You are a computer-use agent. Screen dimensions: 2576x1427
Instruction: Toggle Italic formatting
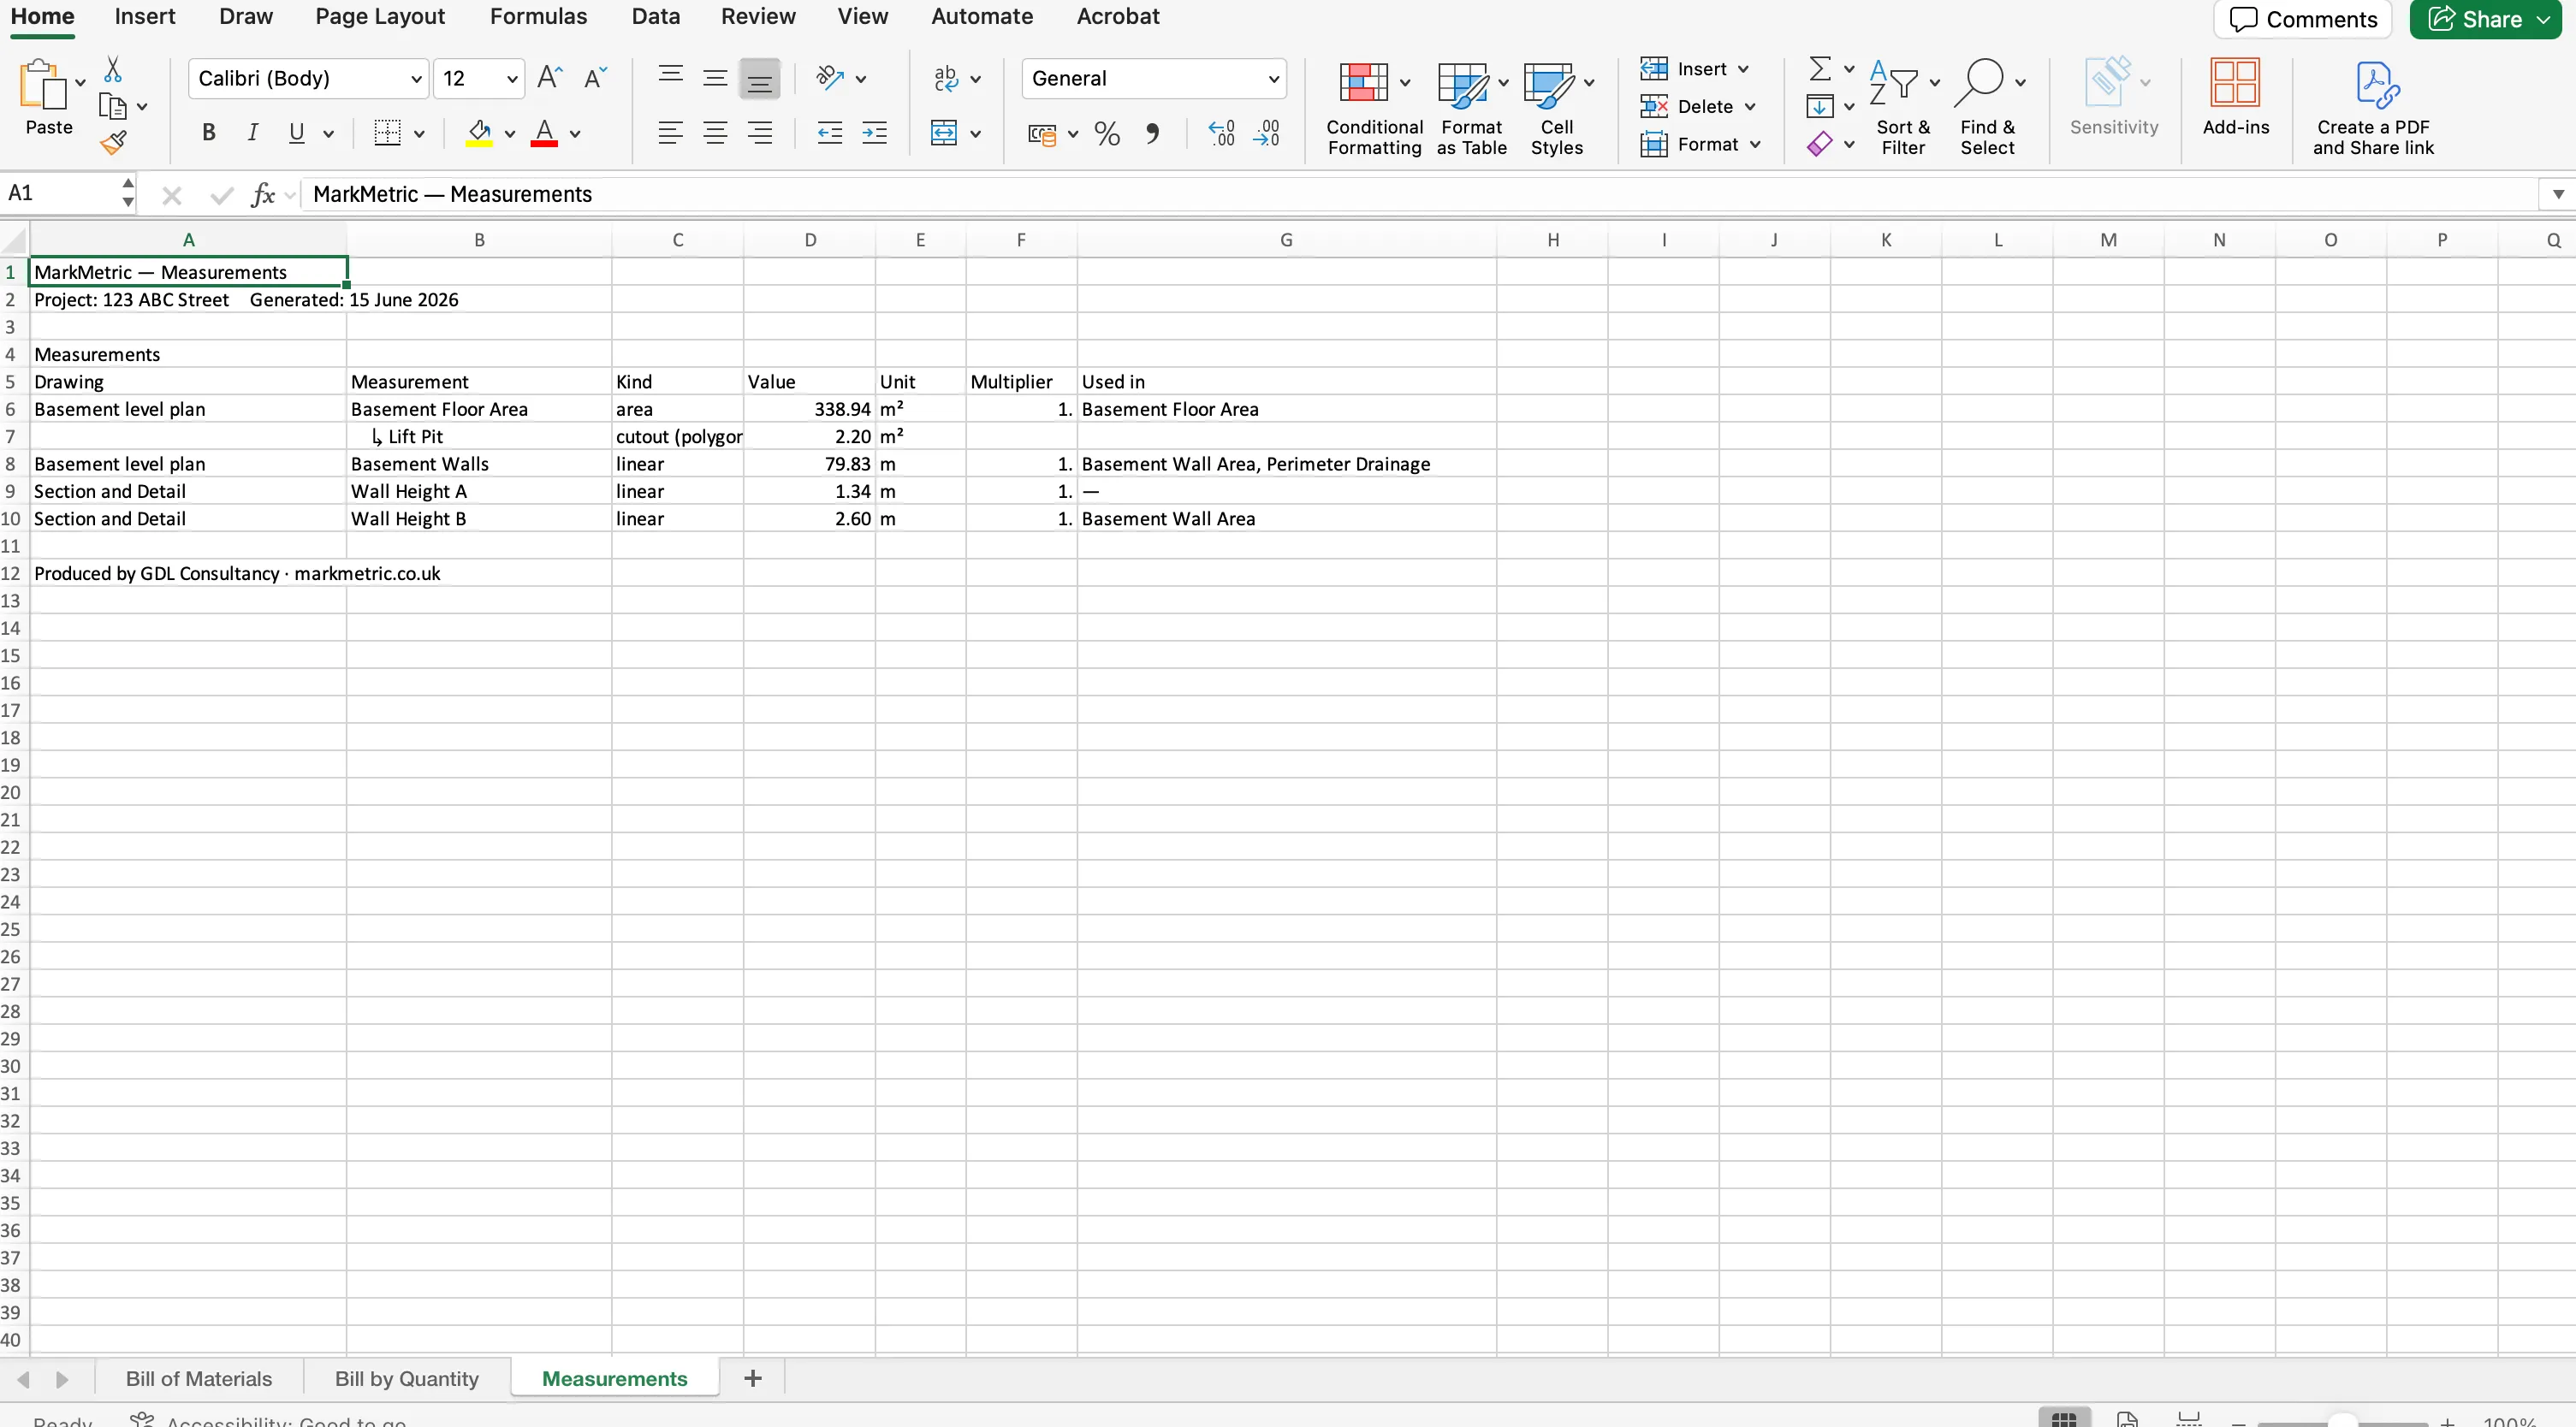(253, 133)
